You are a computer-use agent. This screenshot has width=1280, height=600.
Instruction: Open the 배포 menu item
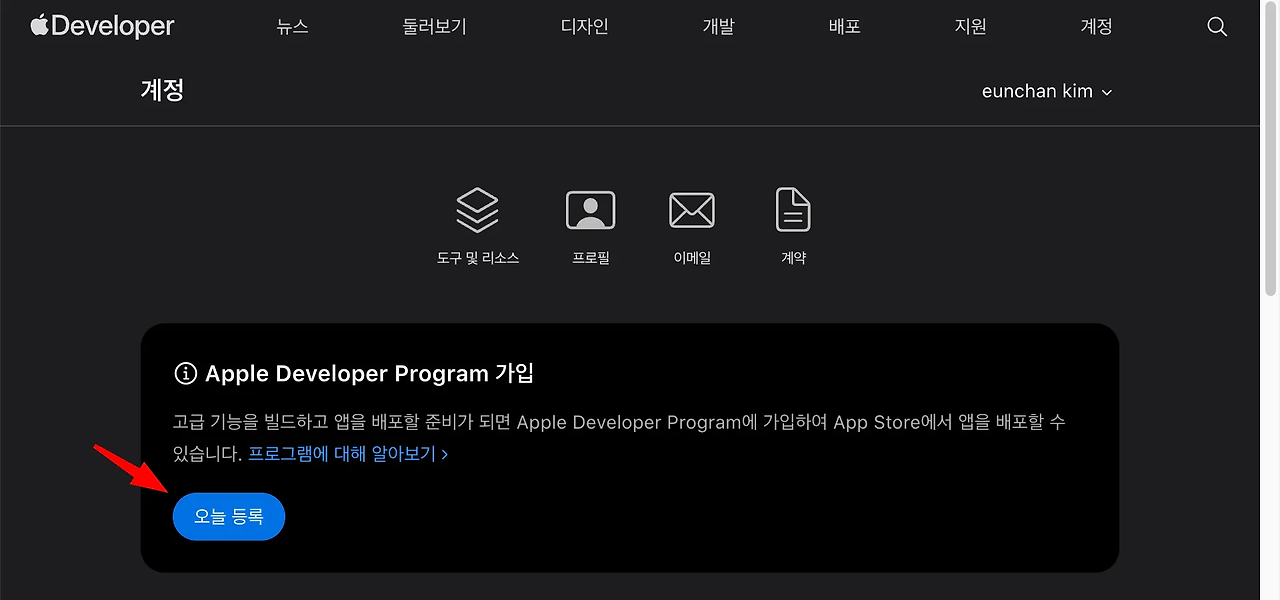tap(845, 27)
